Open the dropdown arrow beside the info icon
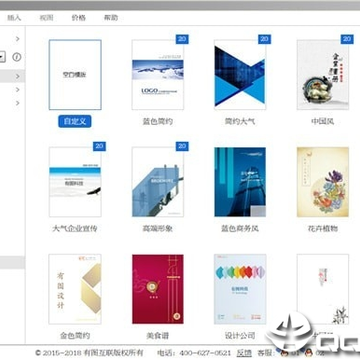The height and width of the screenshot is (360, 360). point(2,57)
